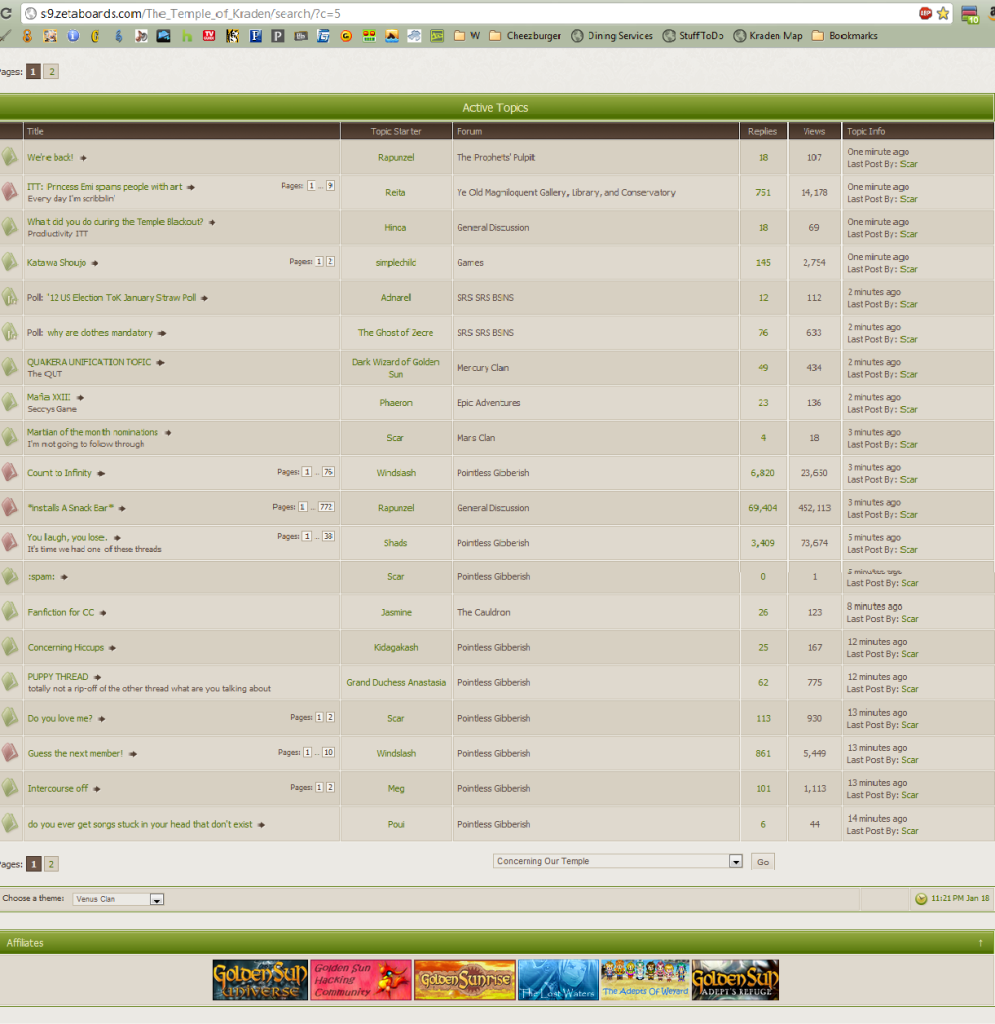Click the go-to-last-post arrow beside 'We're back!'

point(83,158)
